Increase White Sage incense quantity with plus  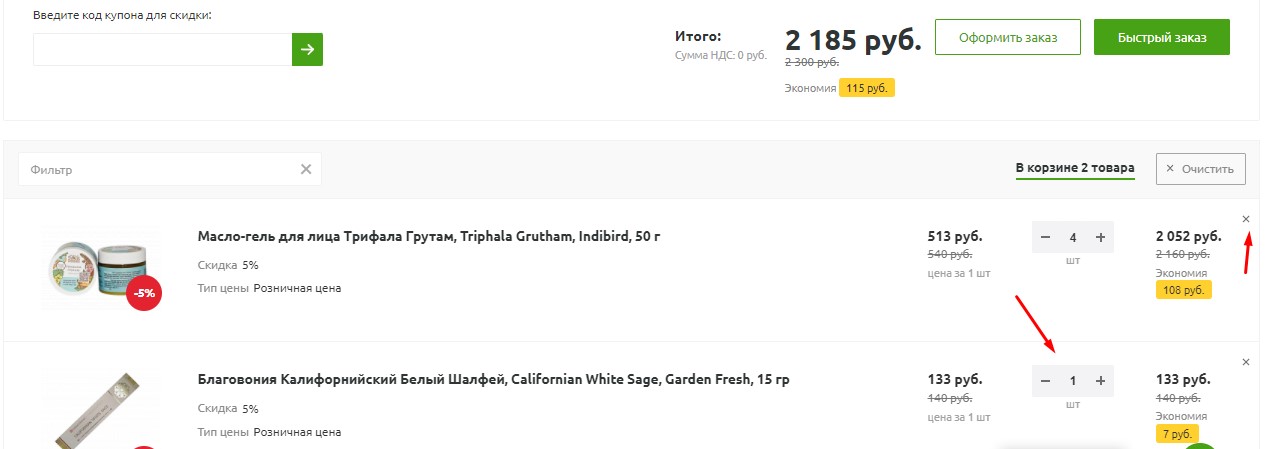coord(1100,381)
